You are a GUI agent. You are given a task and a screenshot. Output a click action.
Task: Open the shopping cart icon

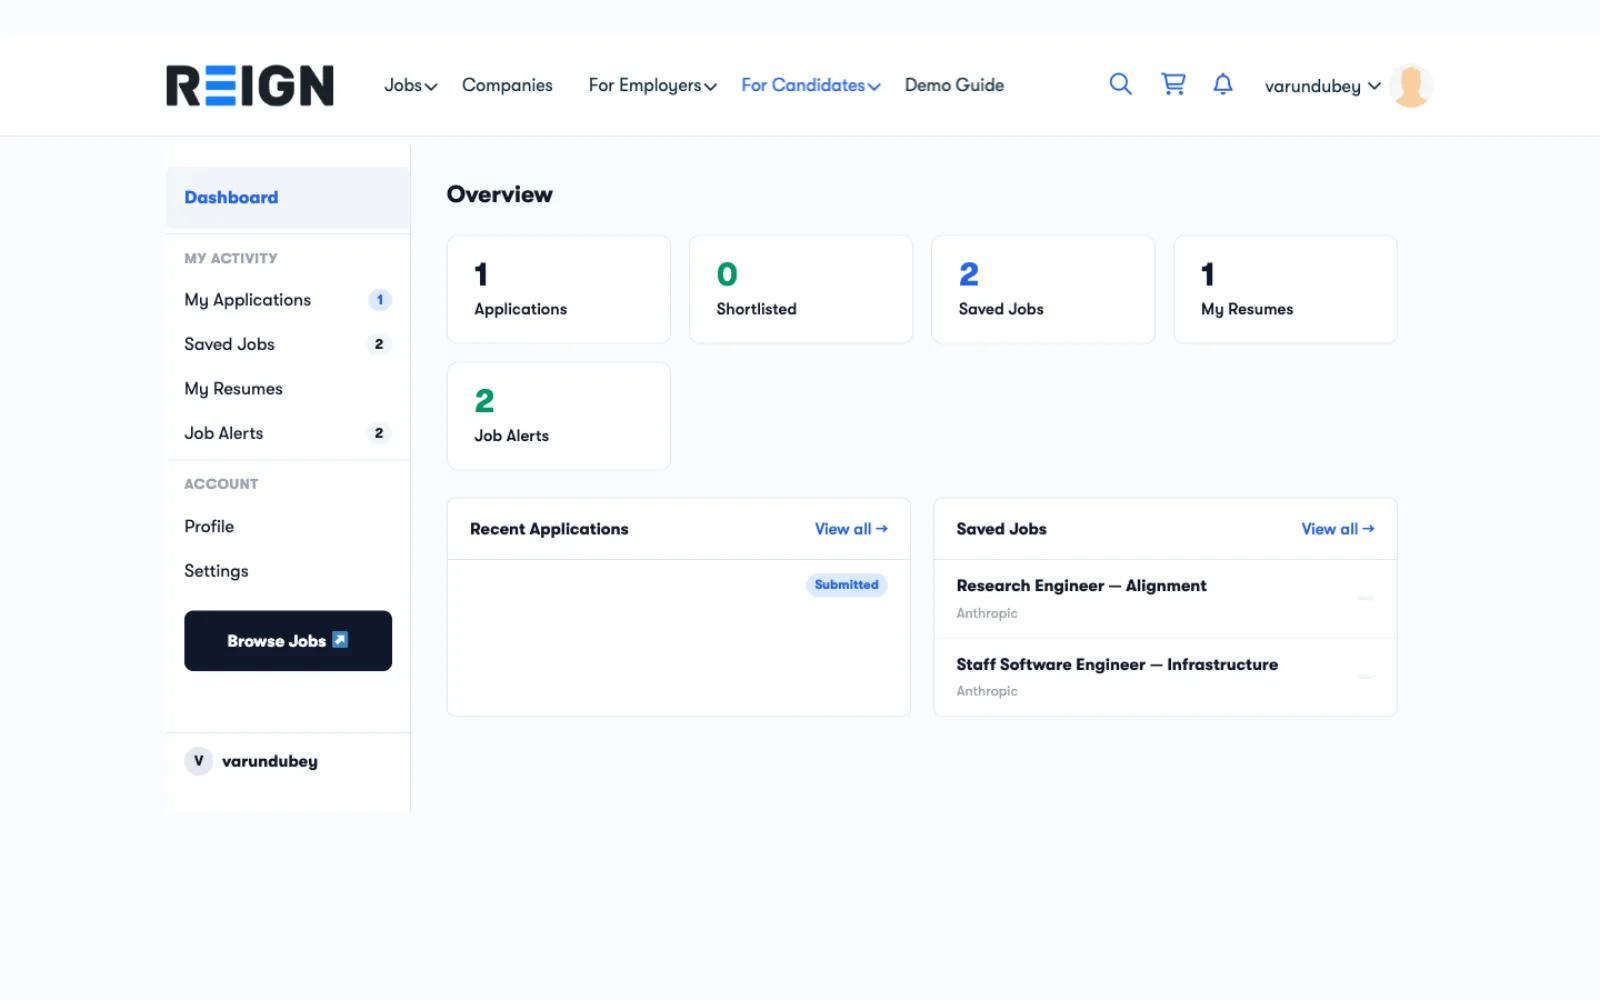(x=1173, y=85)
